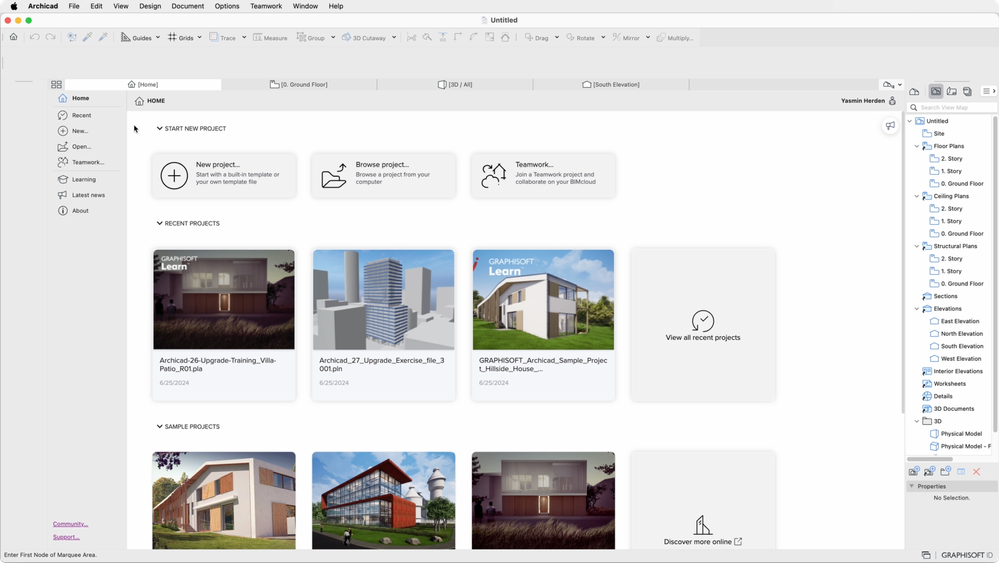The image size is (999, 563).
Task: Collapse the Structural Plans folder
Action: [917, 246]
